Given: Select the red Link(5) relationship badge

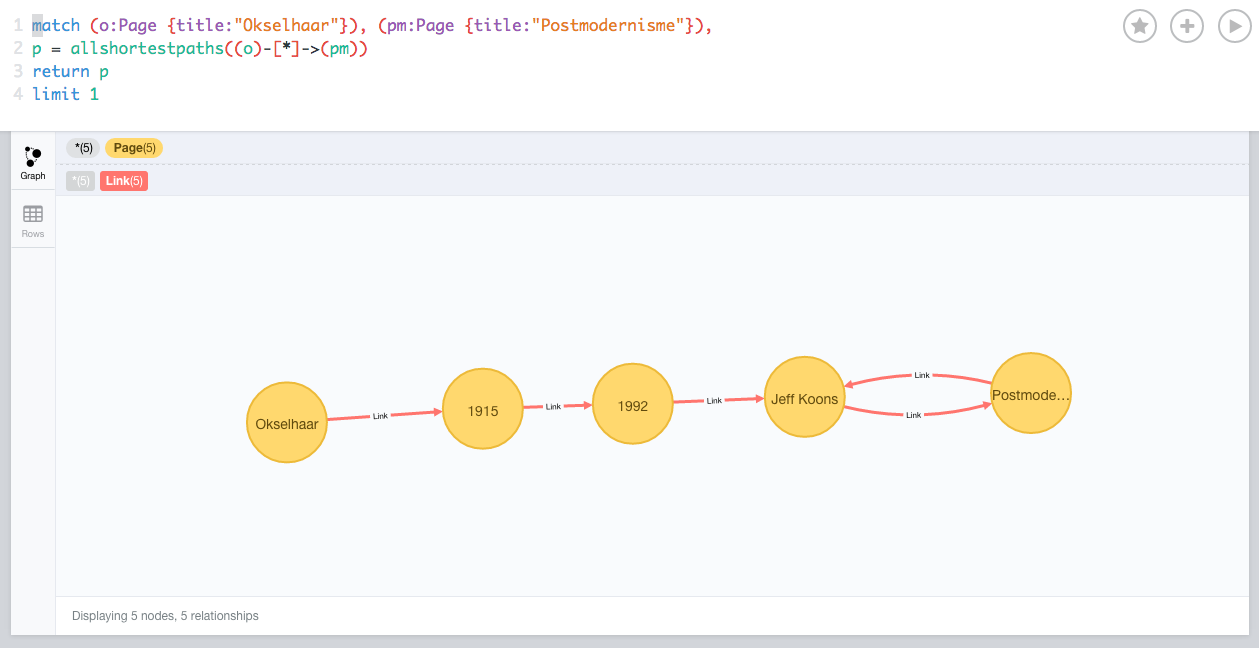Looking at the screenshot, I should [x=124, y=181].
